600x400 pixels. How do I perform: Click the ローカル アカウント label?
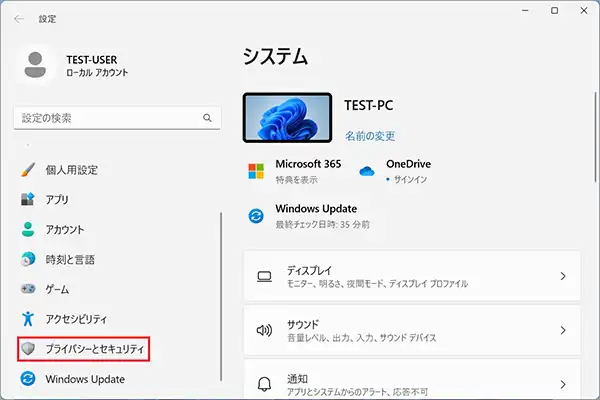pyautogui.click(x=97, y=73)
